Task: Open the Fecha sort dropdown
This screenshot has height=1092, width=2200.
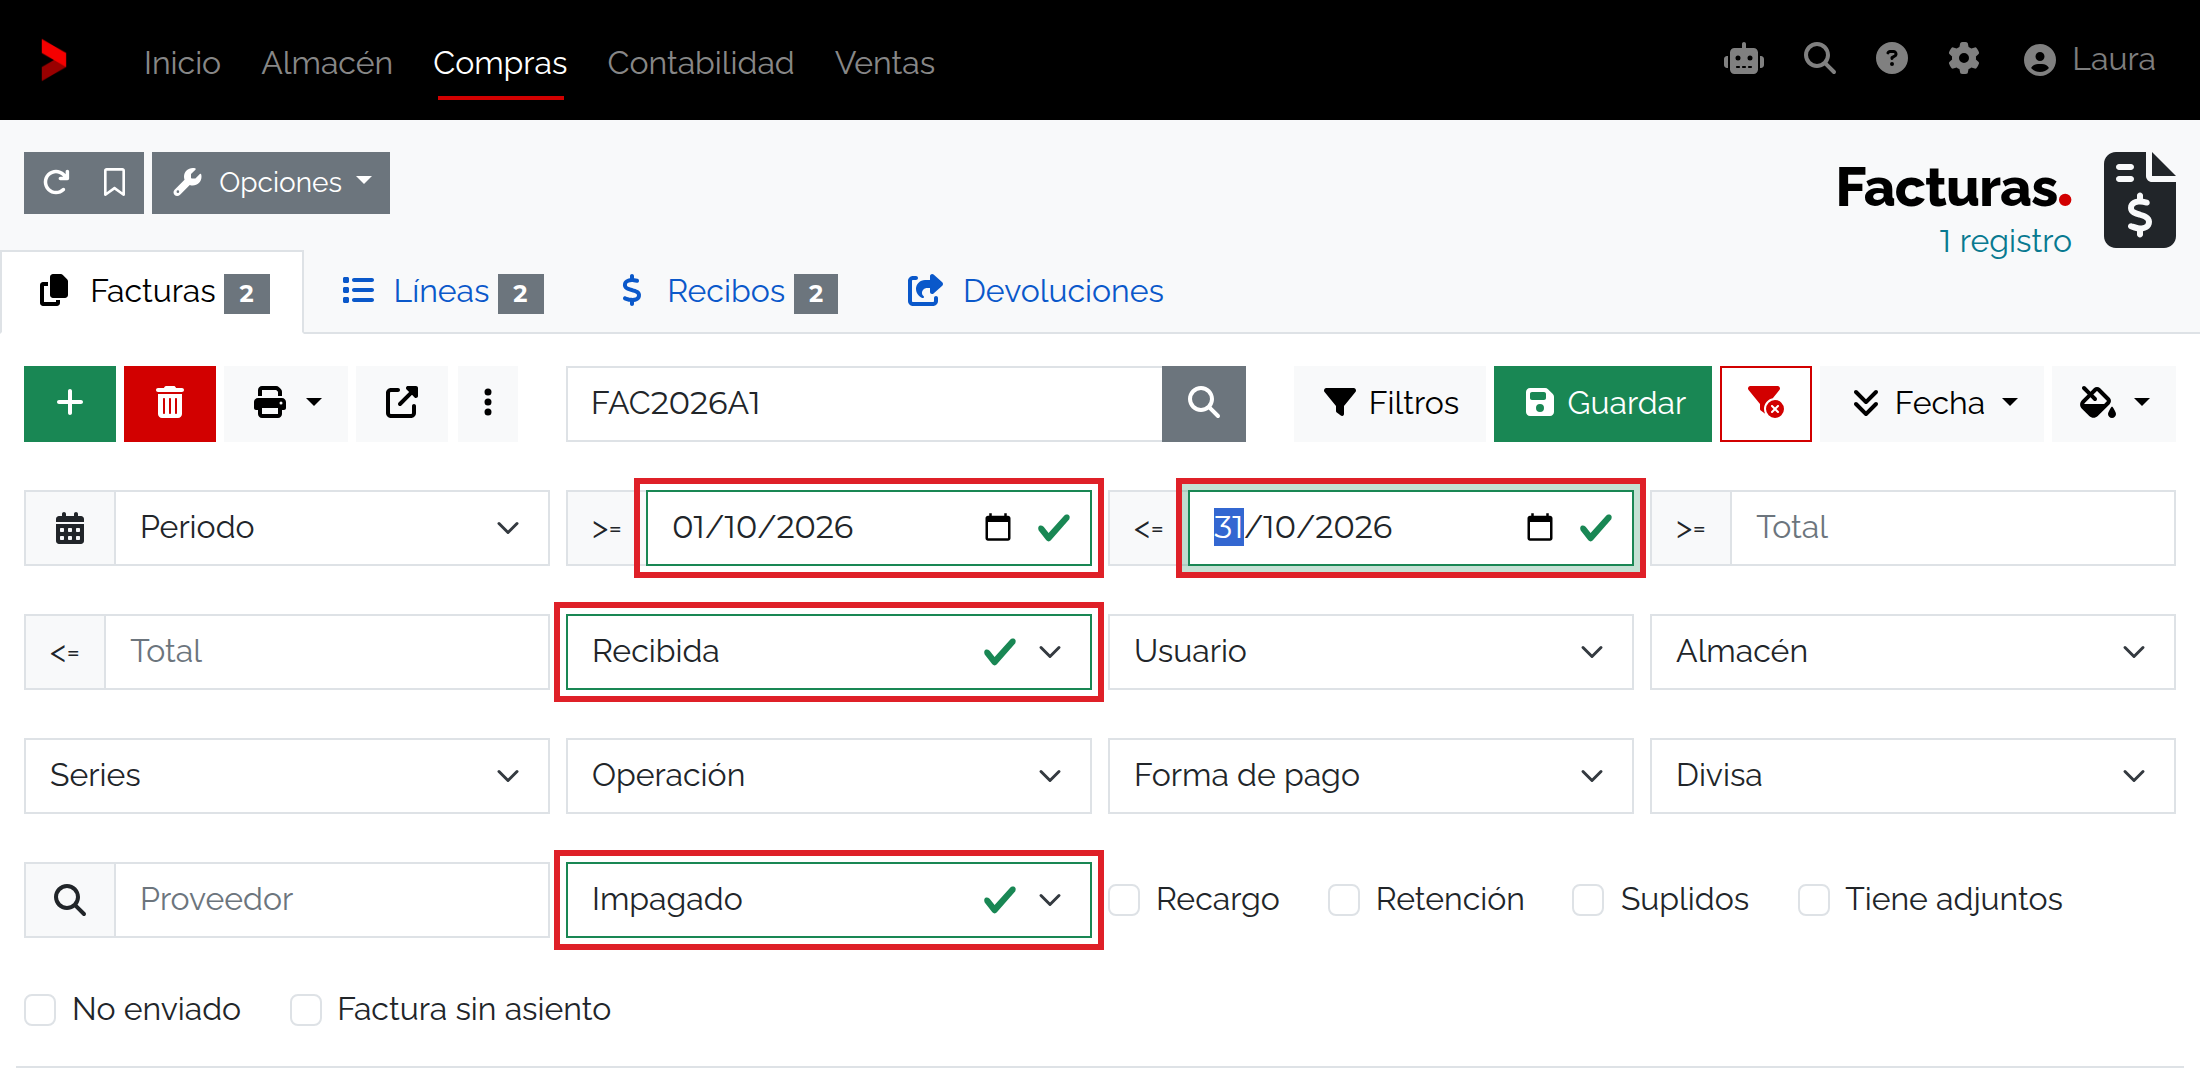Action: pyautogui.click(x=1934, y=404)
